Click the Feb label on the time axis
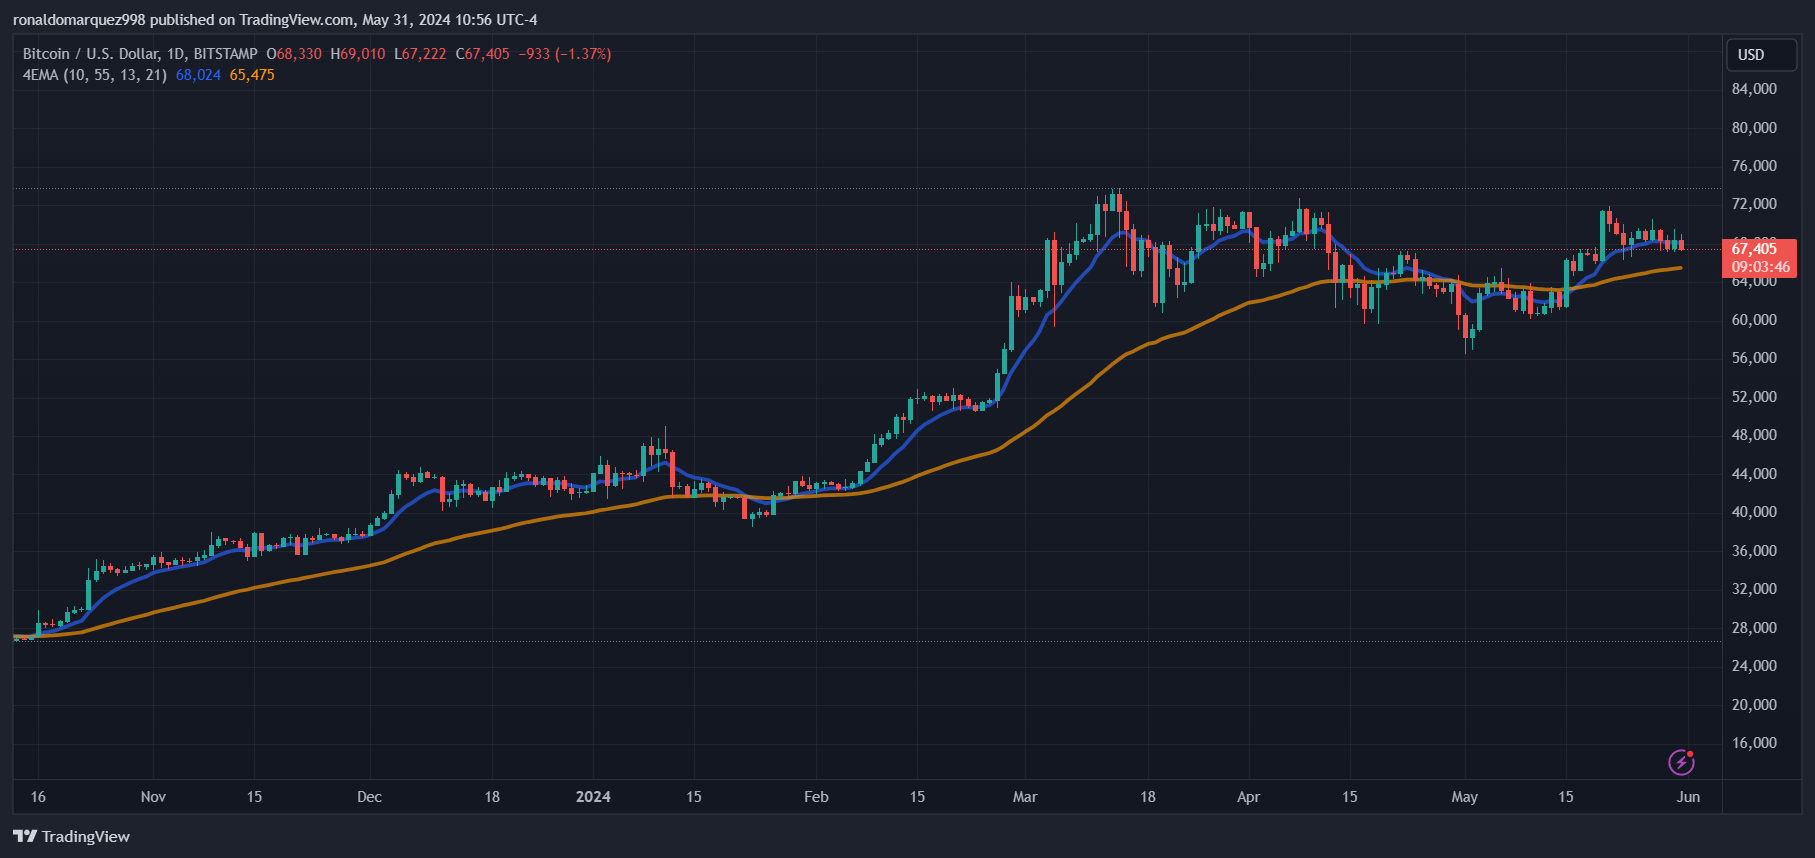Viewport: 1815px width, 858px height. [816, 797]
